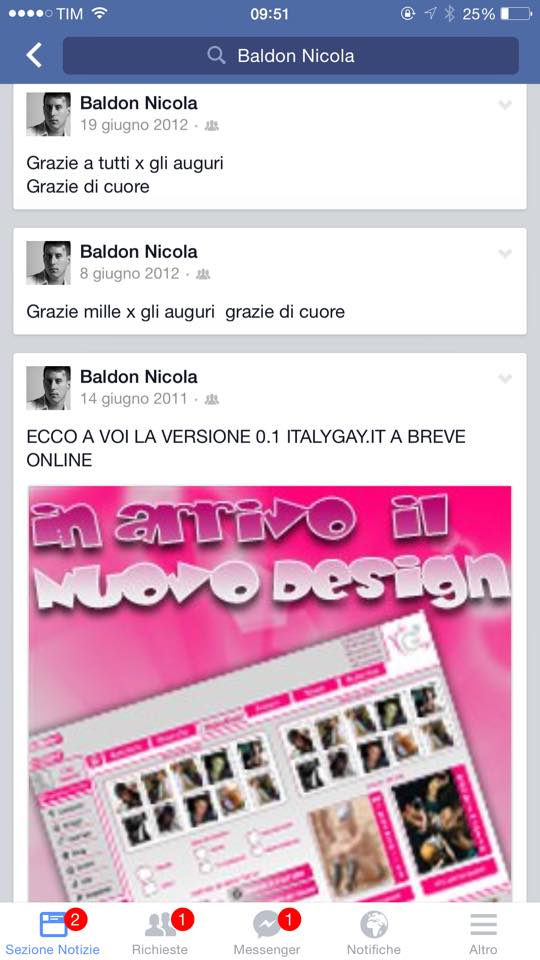Open the pink Nuovo Design image

point(270,693)
